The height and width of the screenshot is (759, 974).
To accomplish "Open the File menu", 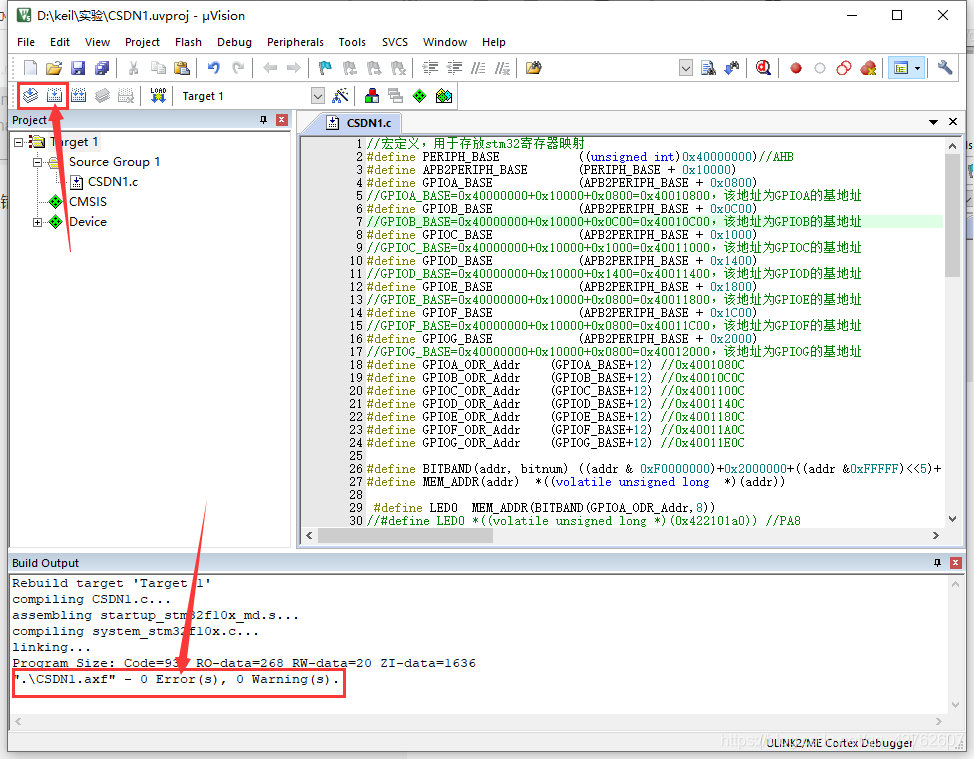I will click(x=26, y=42).
